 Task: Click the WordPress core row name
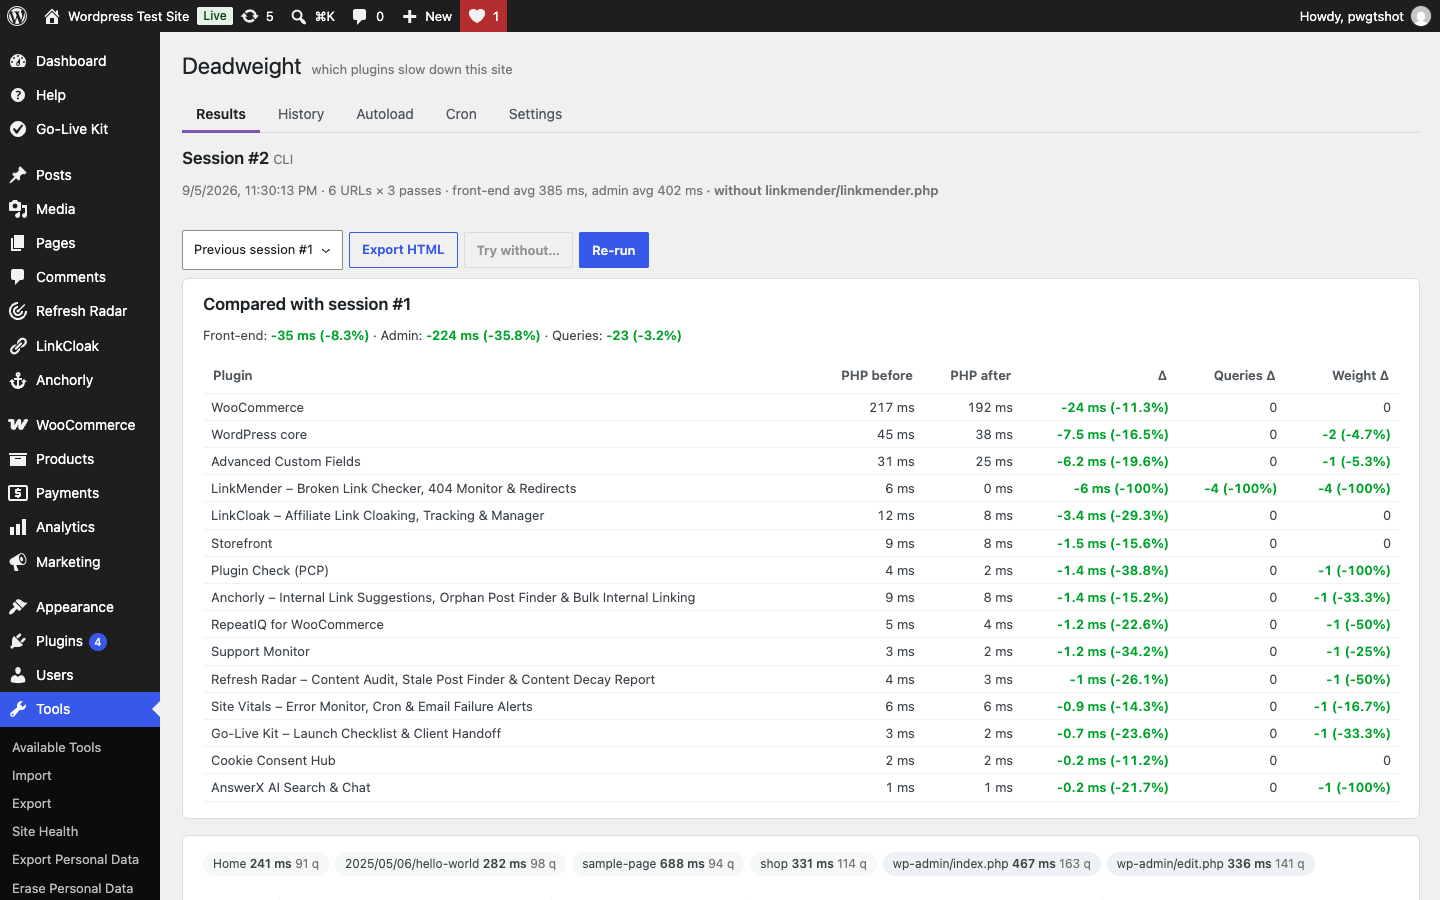pyautogui.click(x=259, y=434)
